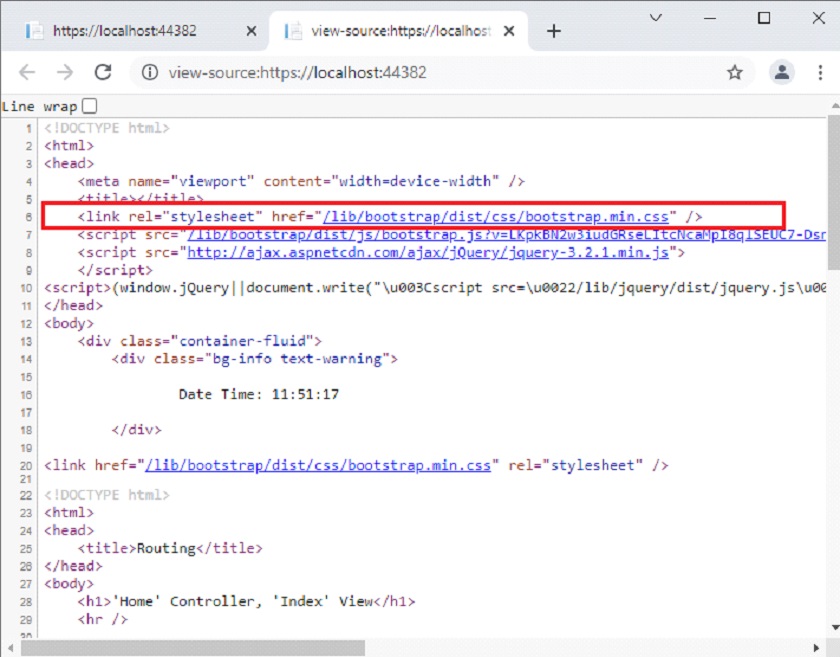Click the window.jQuery script line 10
The width and height of the screenshot is (840, 657).
click(435, 288)
